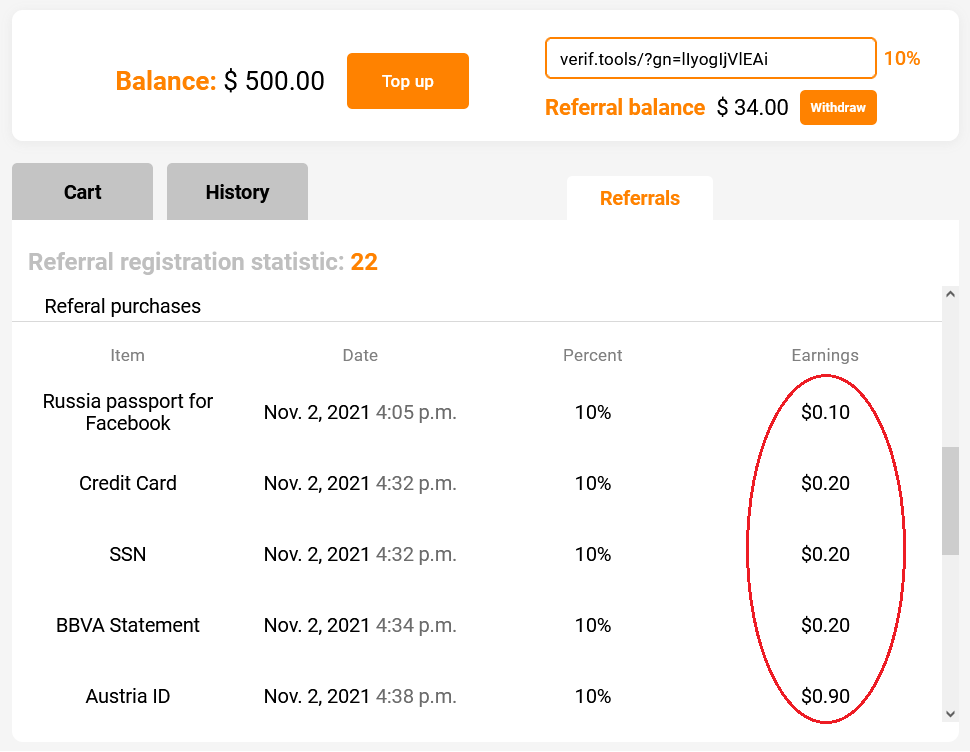Select the Russia passport for Facebook row
The width and height of the screenshot is (970, 752).
pos(128,412)
